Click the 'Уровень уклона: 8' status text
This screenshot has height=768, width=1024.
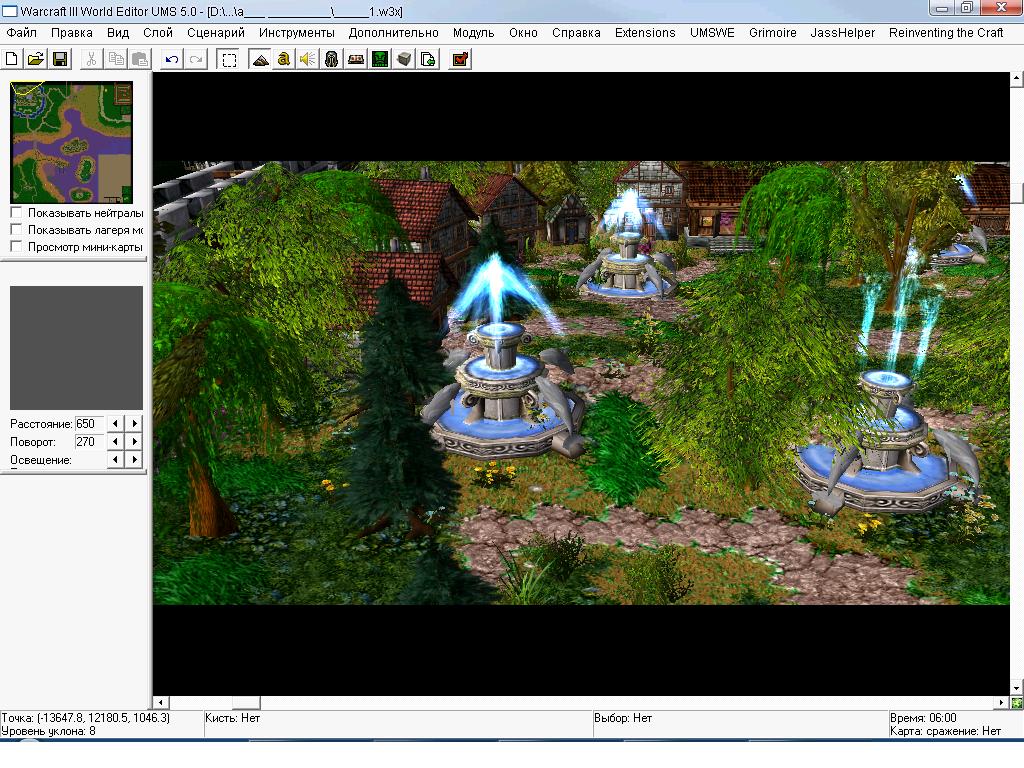(48, 731)
